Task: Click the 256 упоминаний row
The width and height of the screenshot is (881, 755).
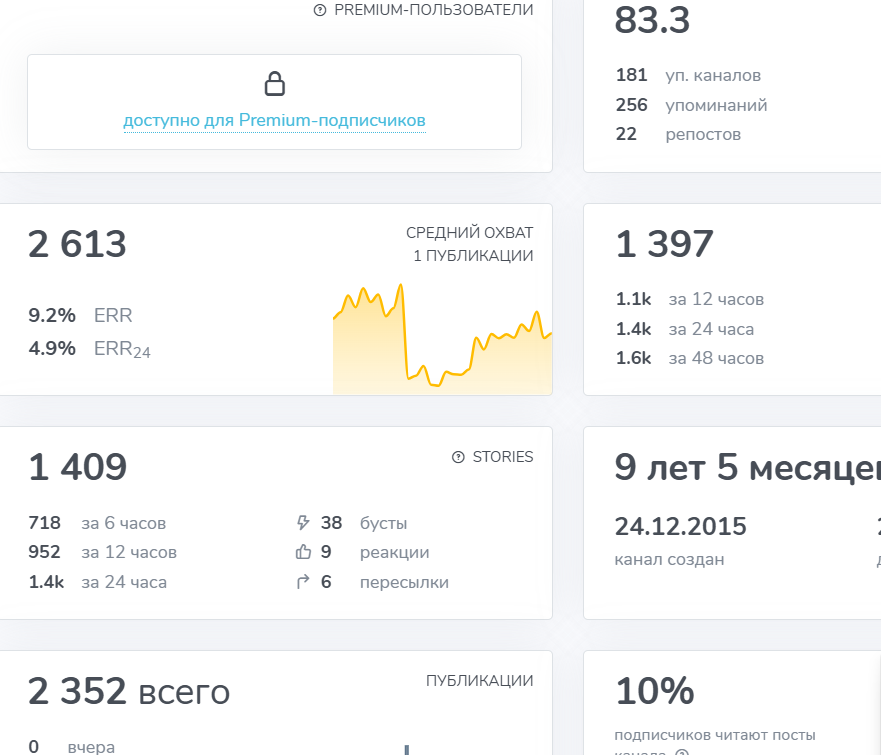Action: click(692, 105)
